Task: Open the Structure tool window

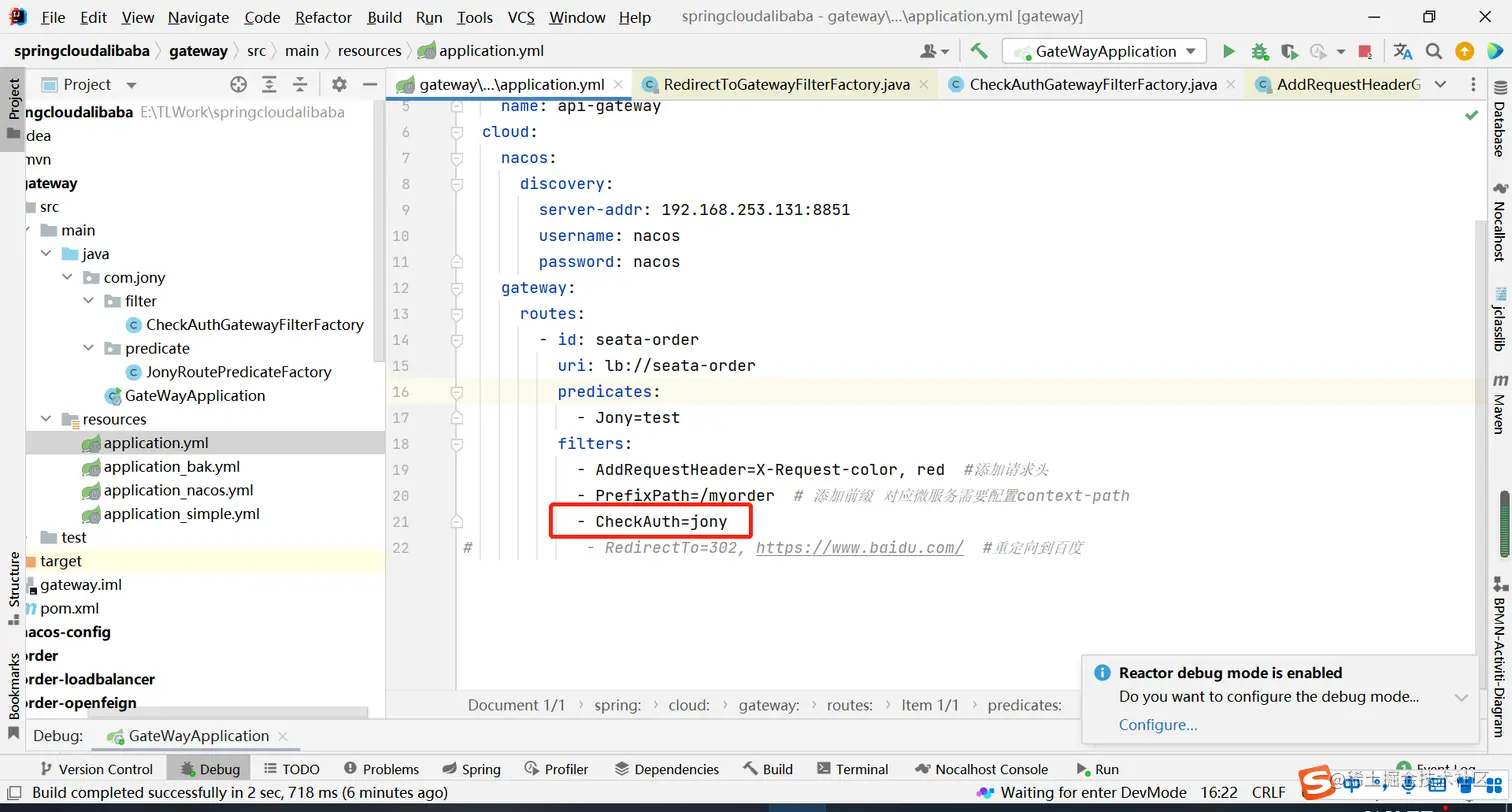Action: [13, 588]
